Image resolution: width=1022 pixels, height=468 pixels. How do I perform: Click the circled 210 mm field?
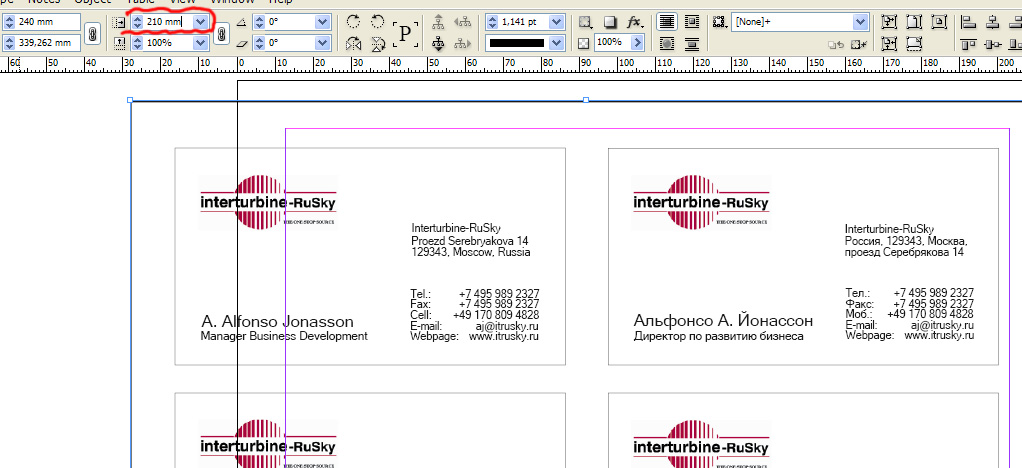(x=169, y=22)
